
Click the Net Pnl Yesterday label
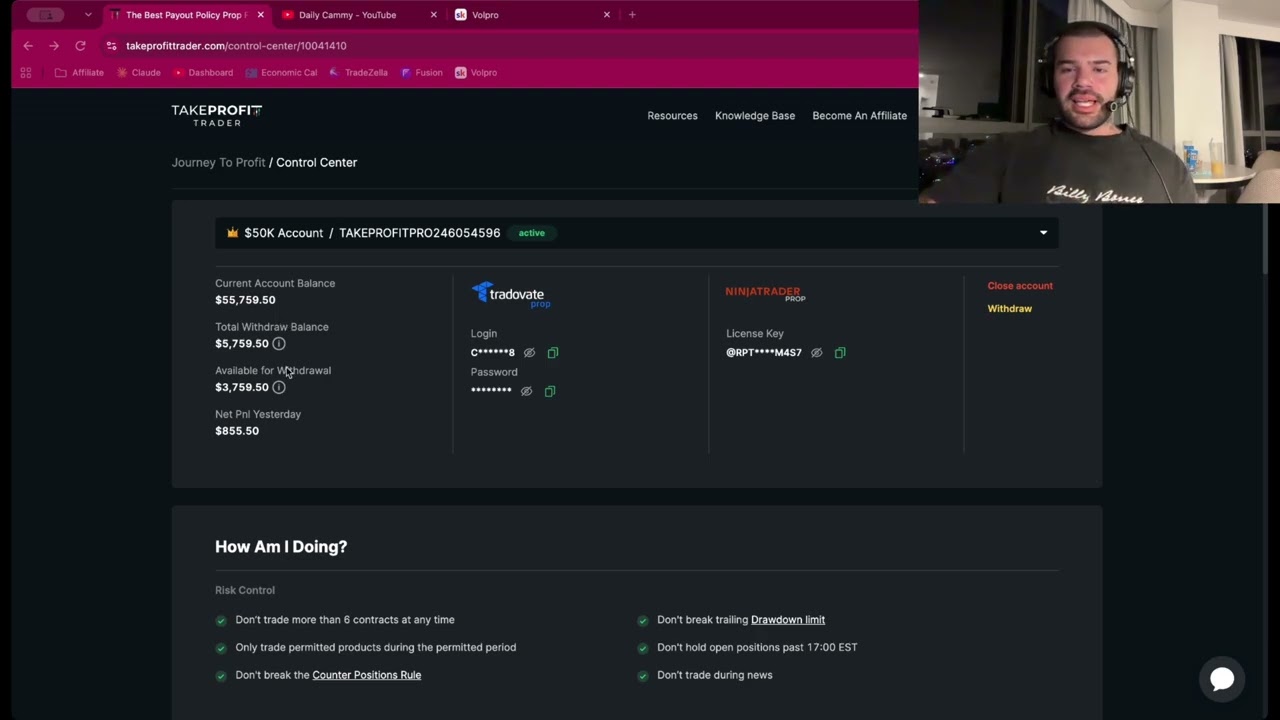pyautogui.click(x=258, y=414)
